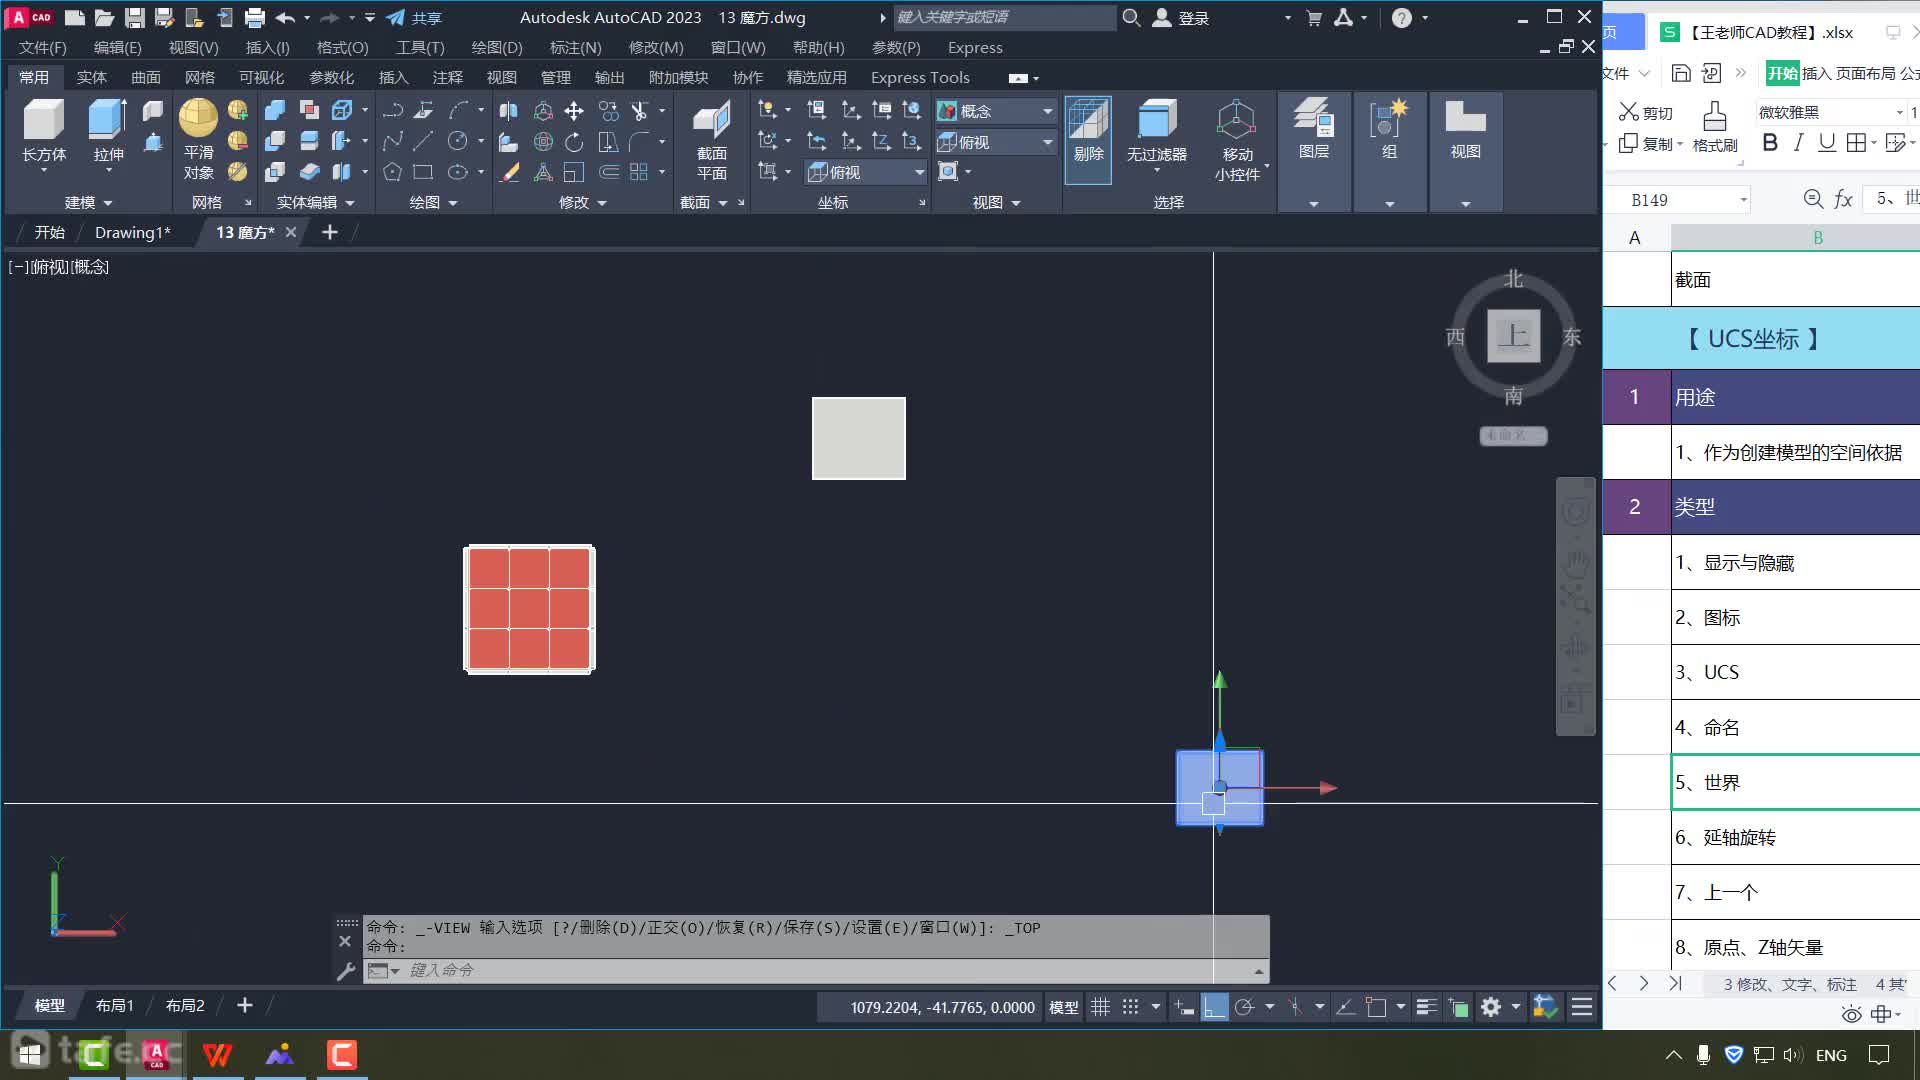The image size is (1920, 1080).
Task: Open the Excel name box B149 dropdown
Action: click(x=1743, y=199)
